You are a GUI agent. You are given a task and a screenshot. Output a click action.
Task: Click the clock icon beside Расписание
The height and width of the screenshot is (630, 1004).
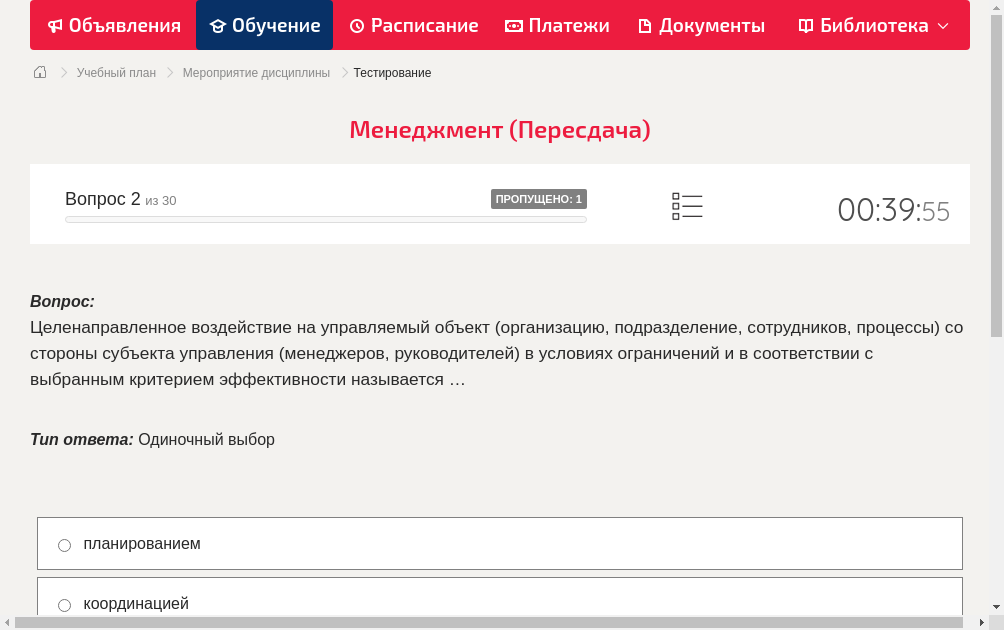click(355, 25)
